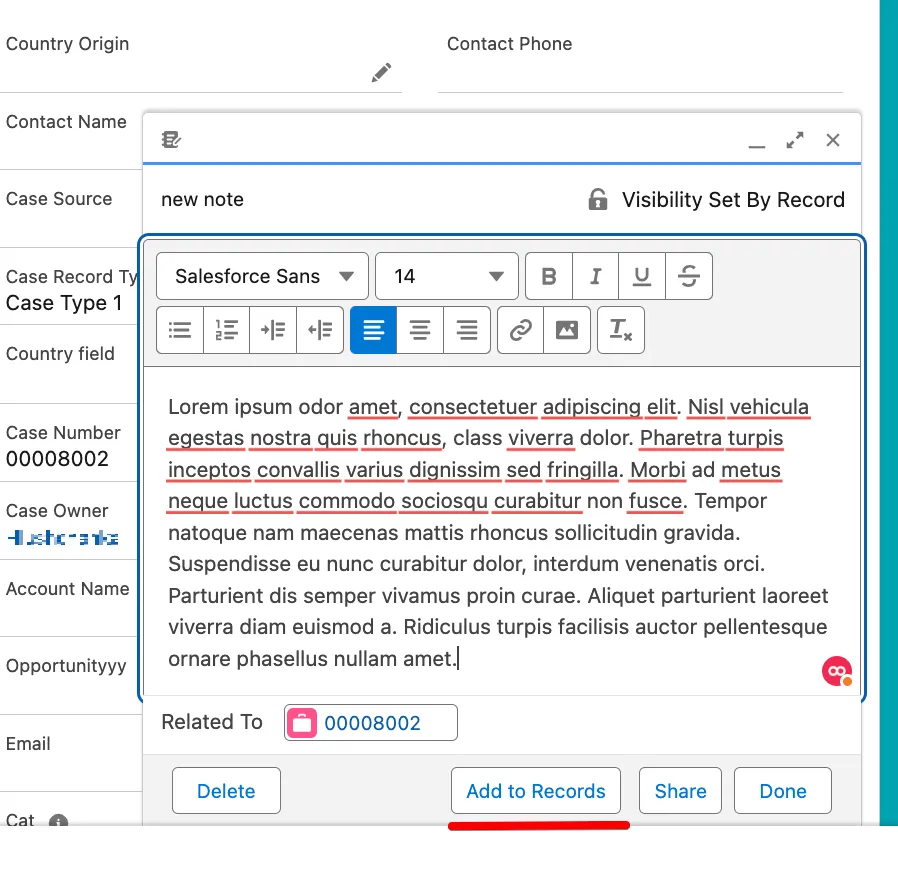This screenshot has width=898, height=886.
Task: Click the Add to Records button
Action: [x=536, y=791]
